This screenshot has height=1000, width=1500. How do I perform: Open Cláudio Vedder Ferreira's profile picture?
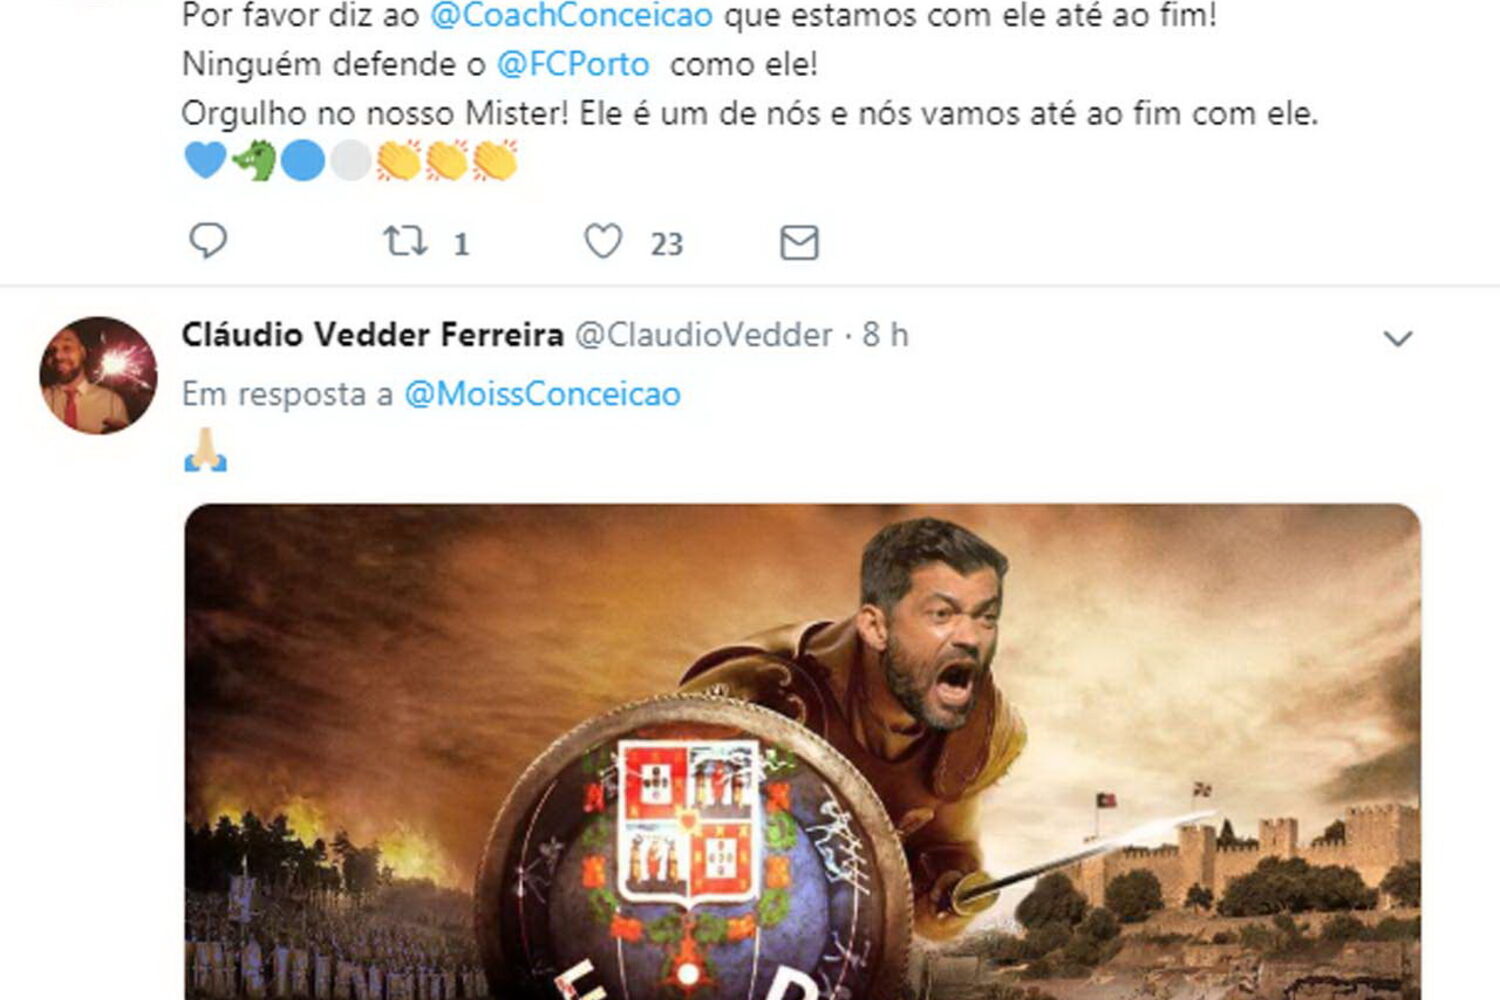98,375
